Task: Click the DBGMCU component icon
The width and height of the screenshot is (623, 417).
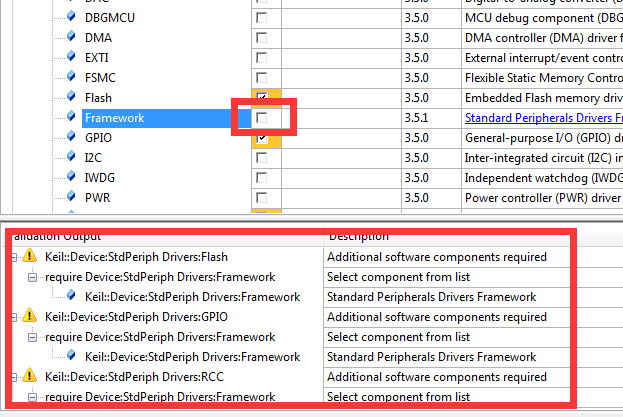Action: [71, 16]
